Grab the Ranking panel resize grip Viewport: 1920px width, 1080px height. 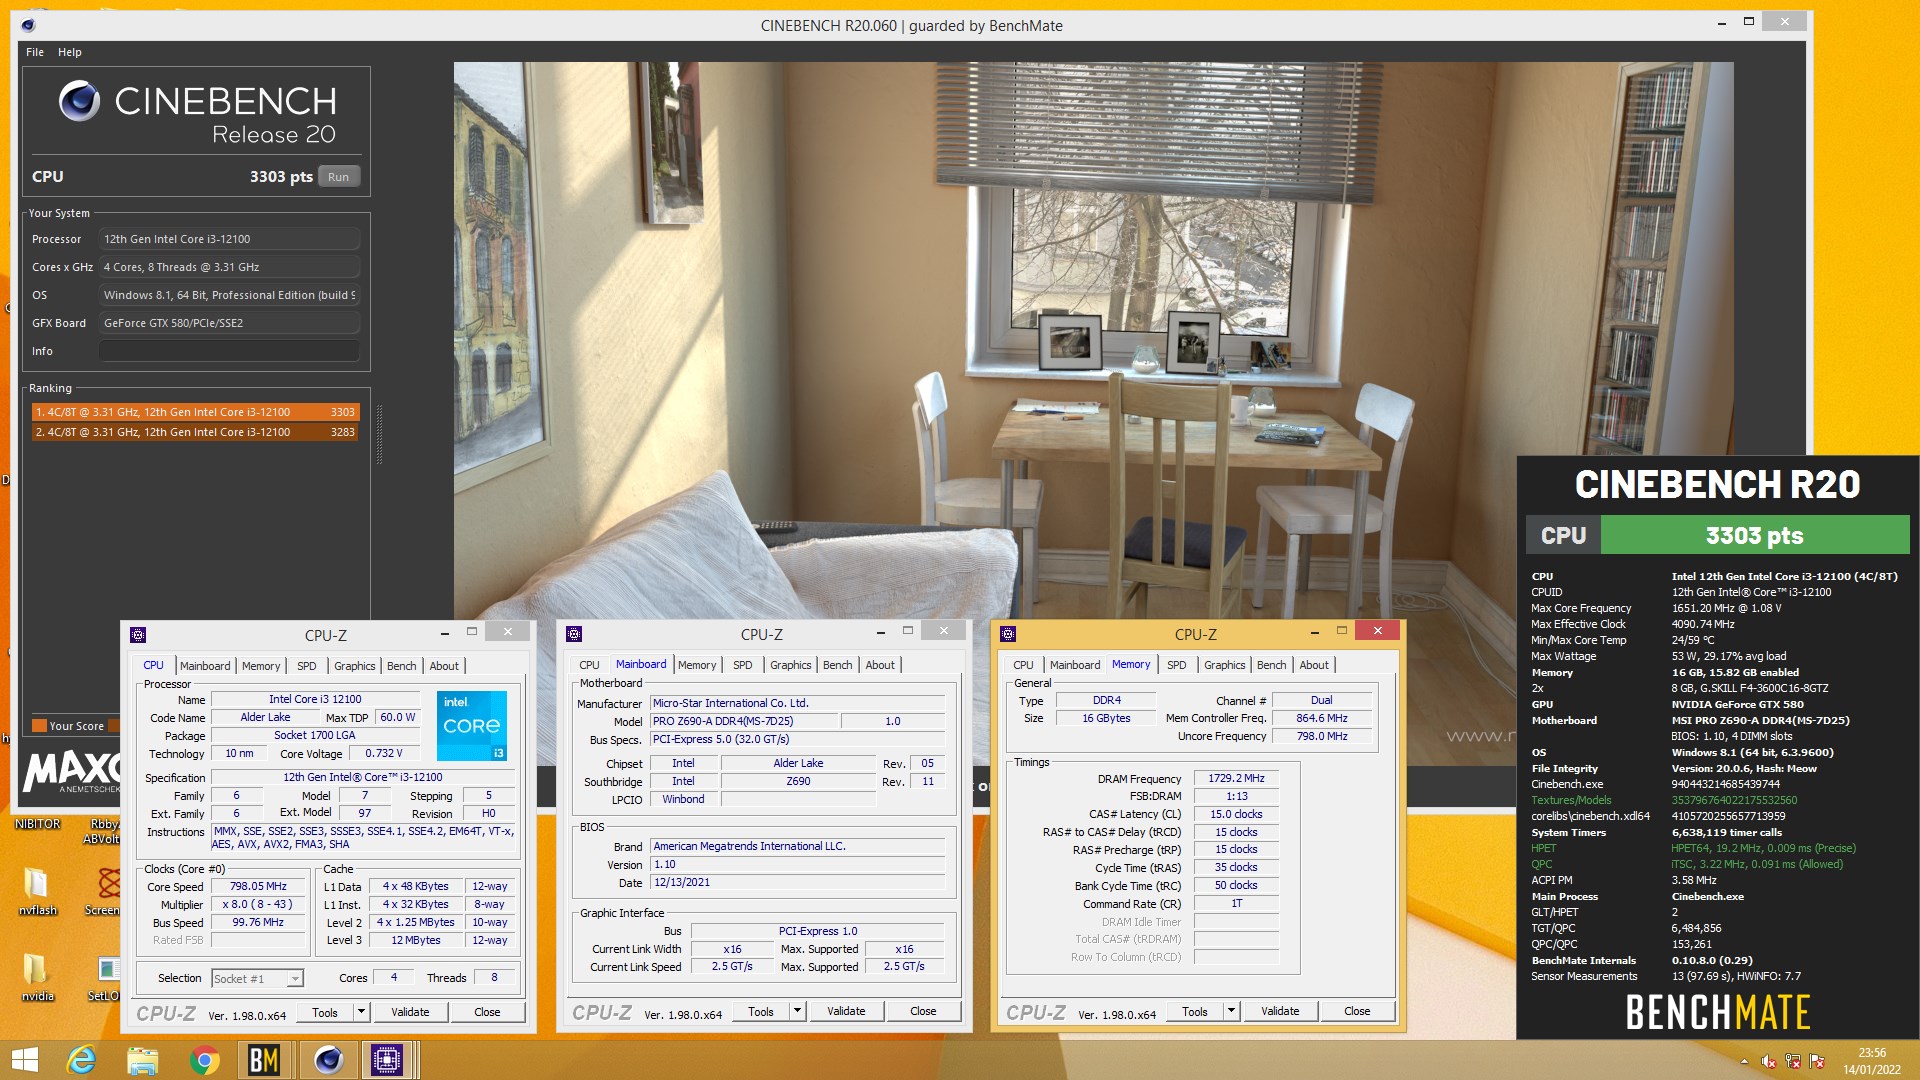tap(379, 434)
